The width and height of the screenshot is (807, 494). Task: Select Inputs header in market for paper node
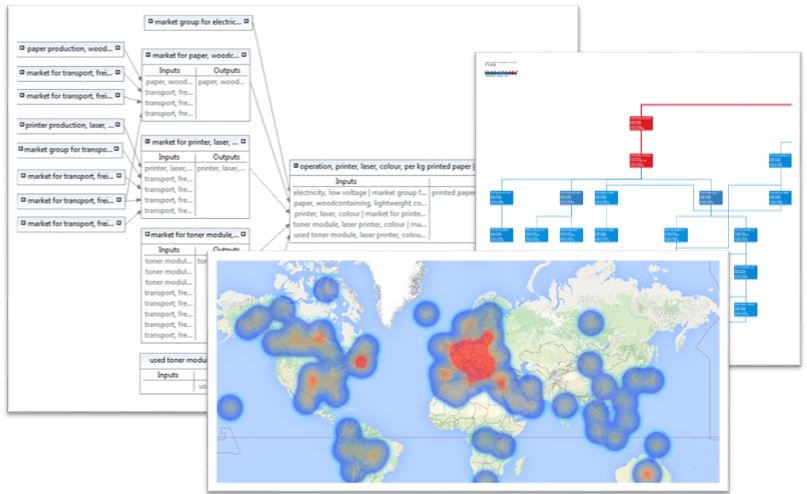[169, 71]
